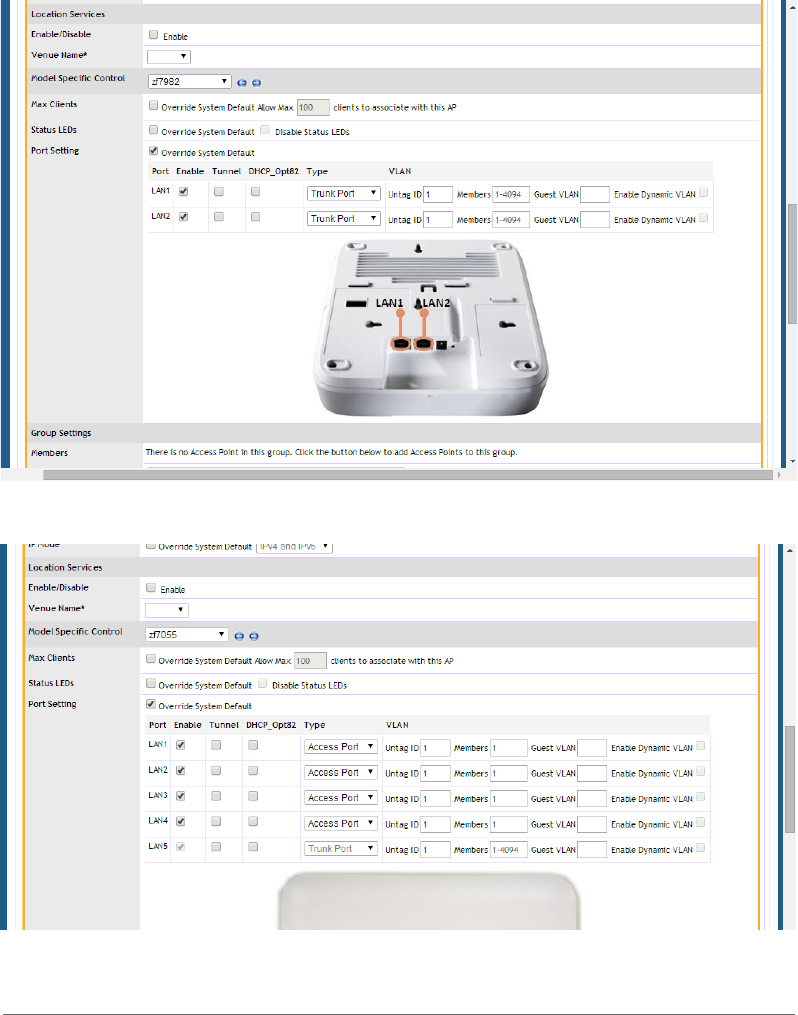This screenshot has width=798, height=1015.
Task: Open LAN1 Access Port type dropdown for zf7055
Action: pyautogui.click(x=340, y=746)
